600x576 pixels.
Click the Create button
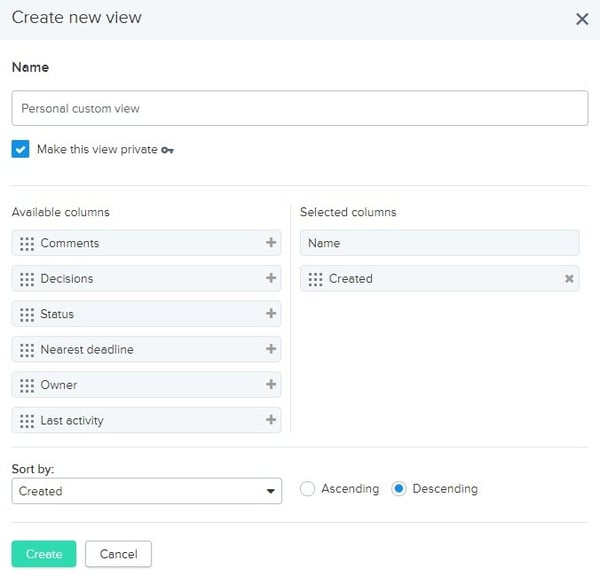[x=44, y=554]
